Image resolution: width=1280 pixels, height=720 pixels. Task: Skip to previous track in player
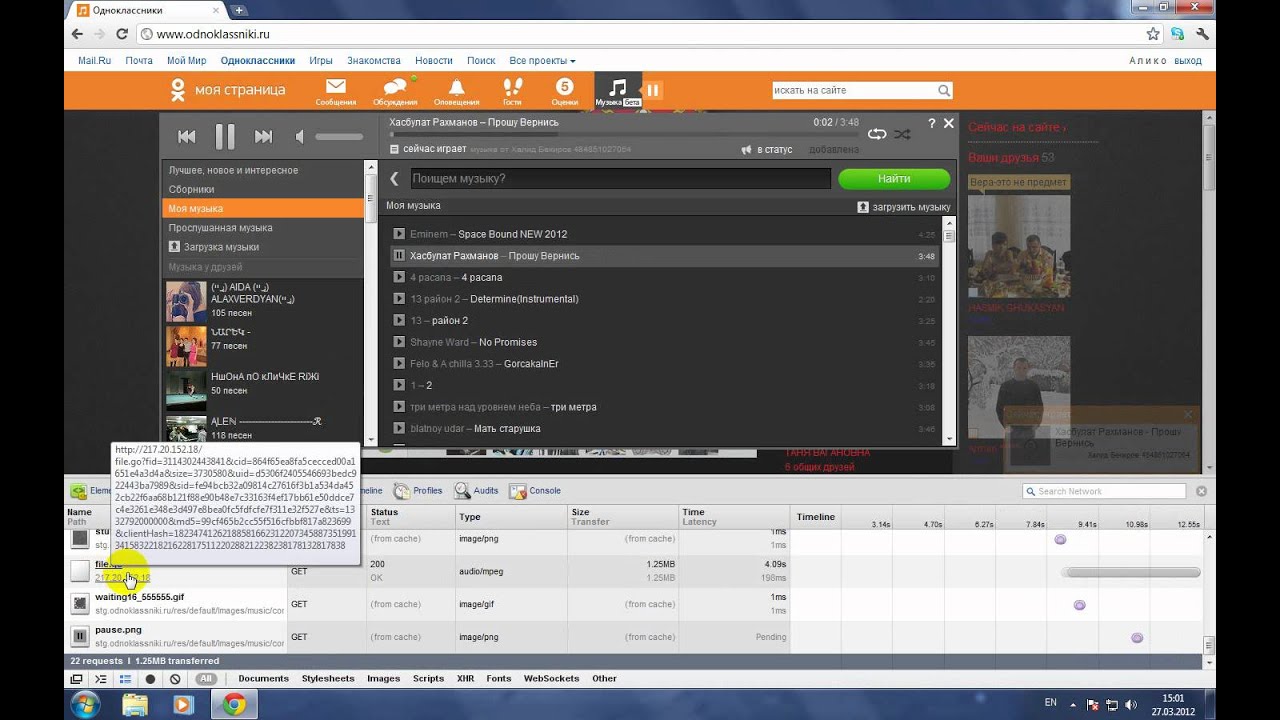tap(187, 137)
